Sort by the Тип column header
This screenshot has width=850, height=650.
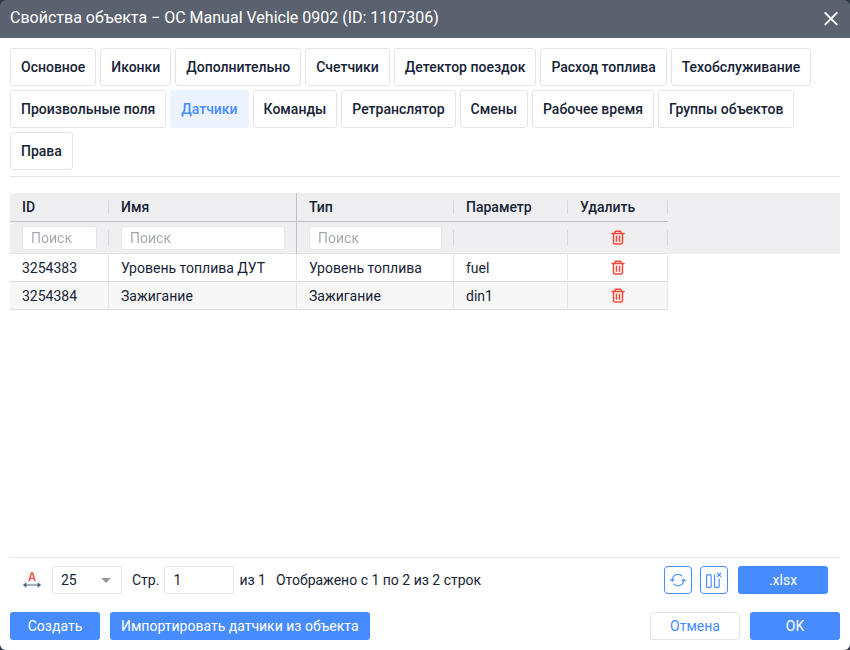click(321, 207)
